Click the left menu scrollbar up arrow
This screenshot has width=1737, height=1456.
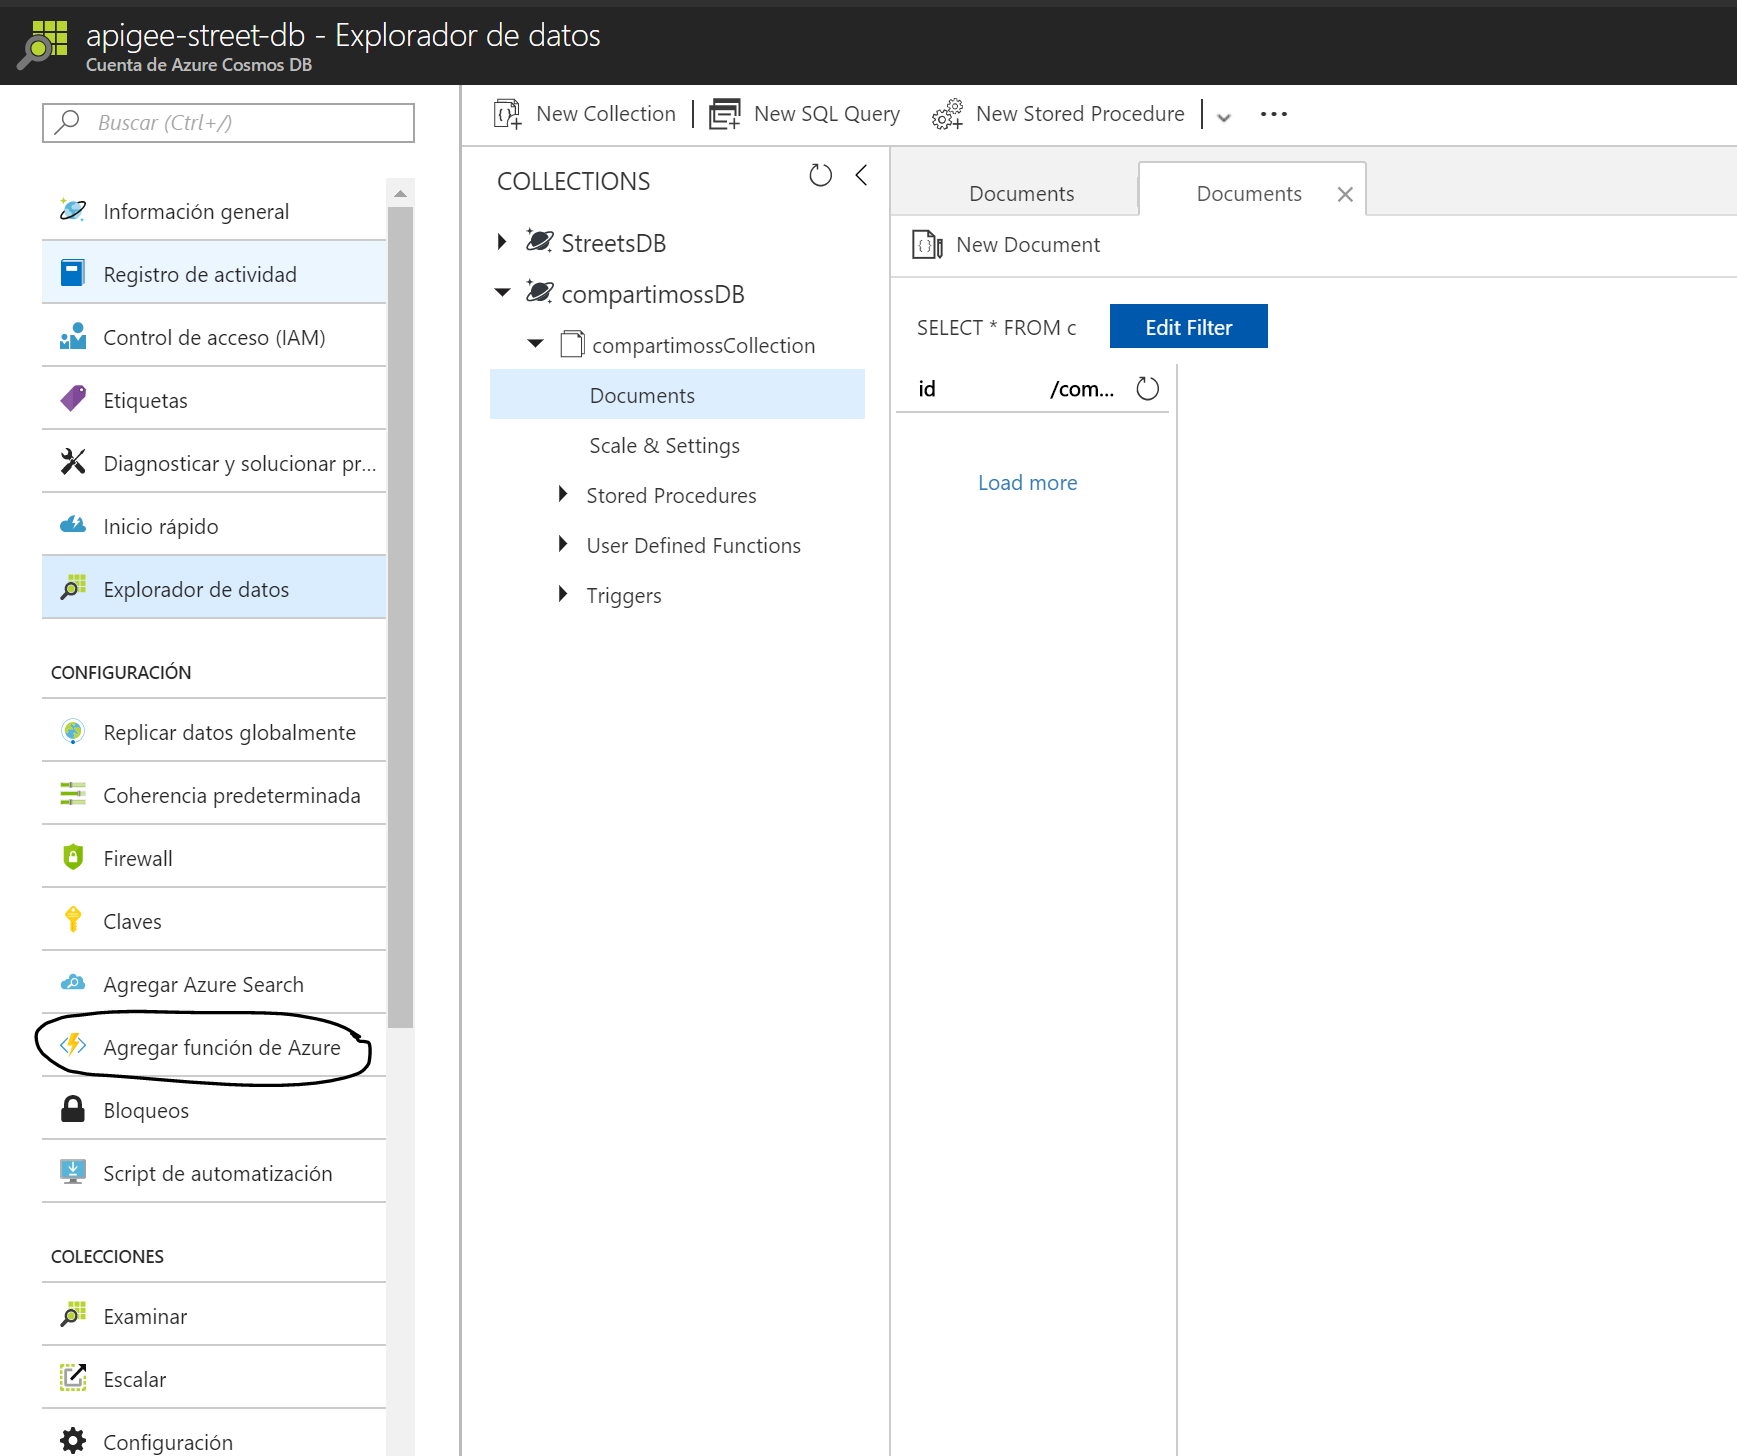pos(400,194)
